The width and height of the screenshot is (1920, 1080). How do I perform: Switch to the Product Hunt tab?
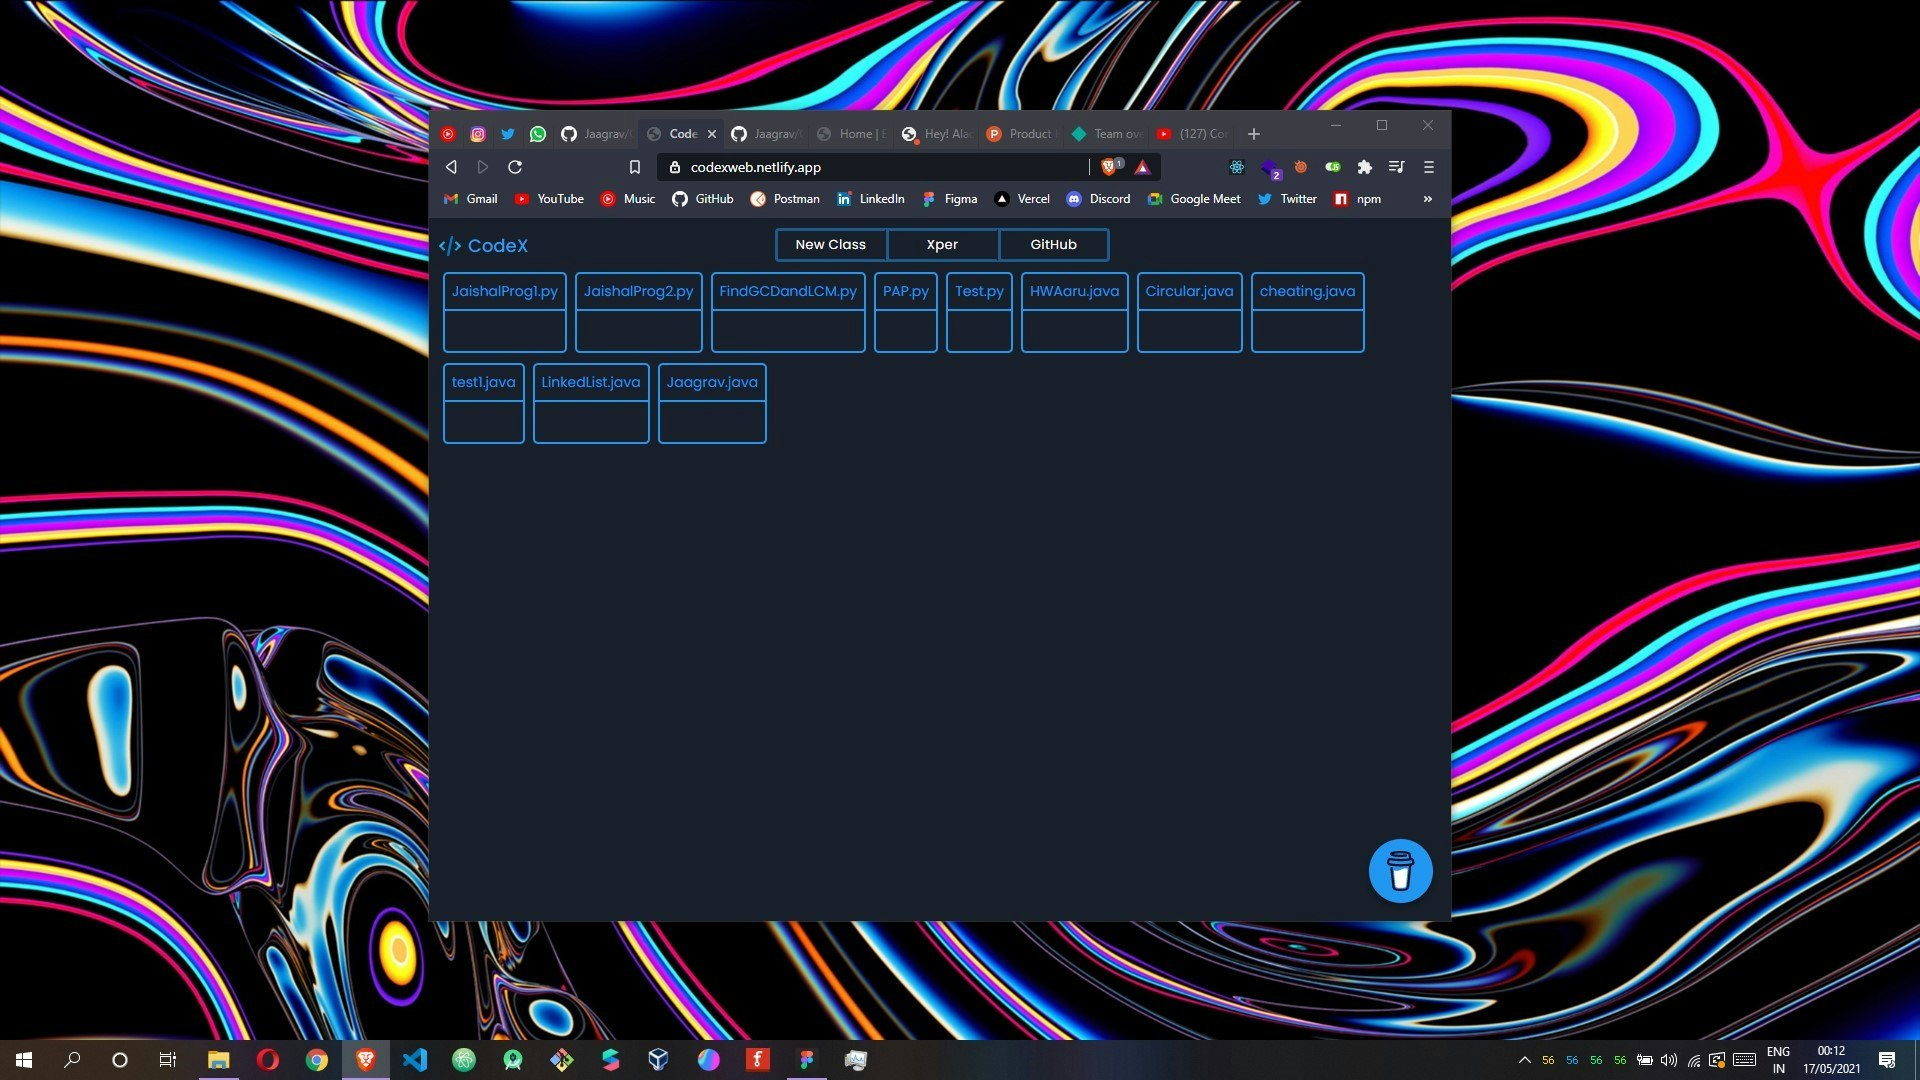(1020, 134)
